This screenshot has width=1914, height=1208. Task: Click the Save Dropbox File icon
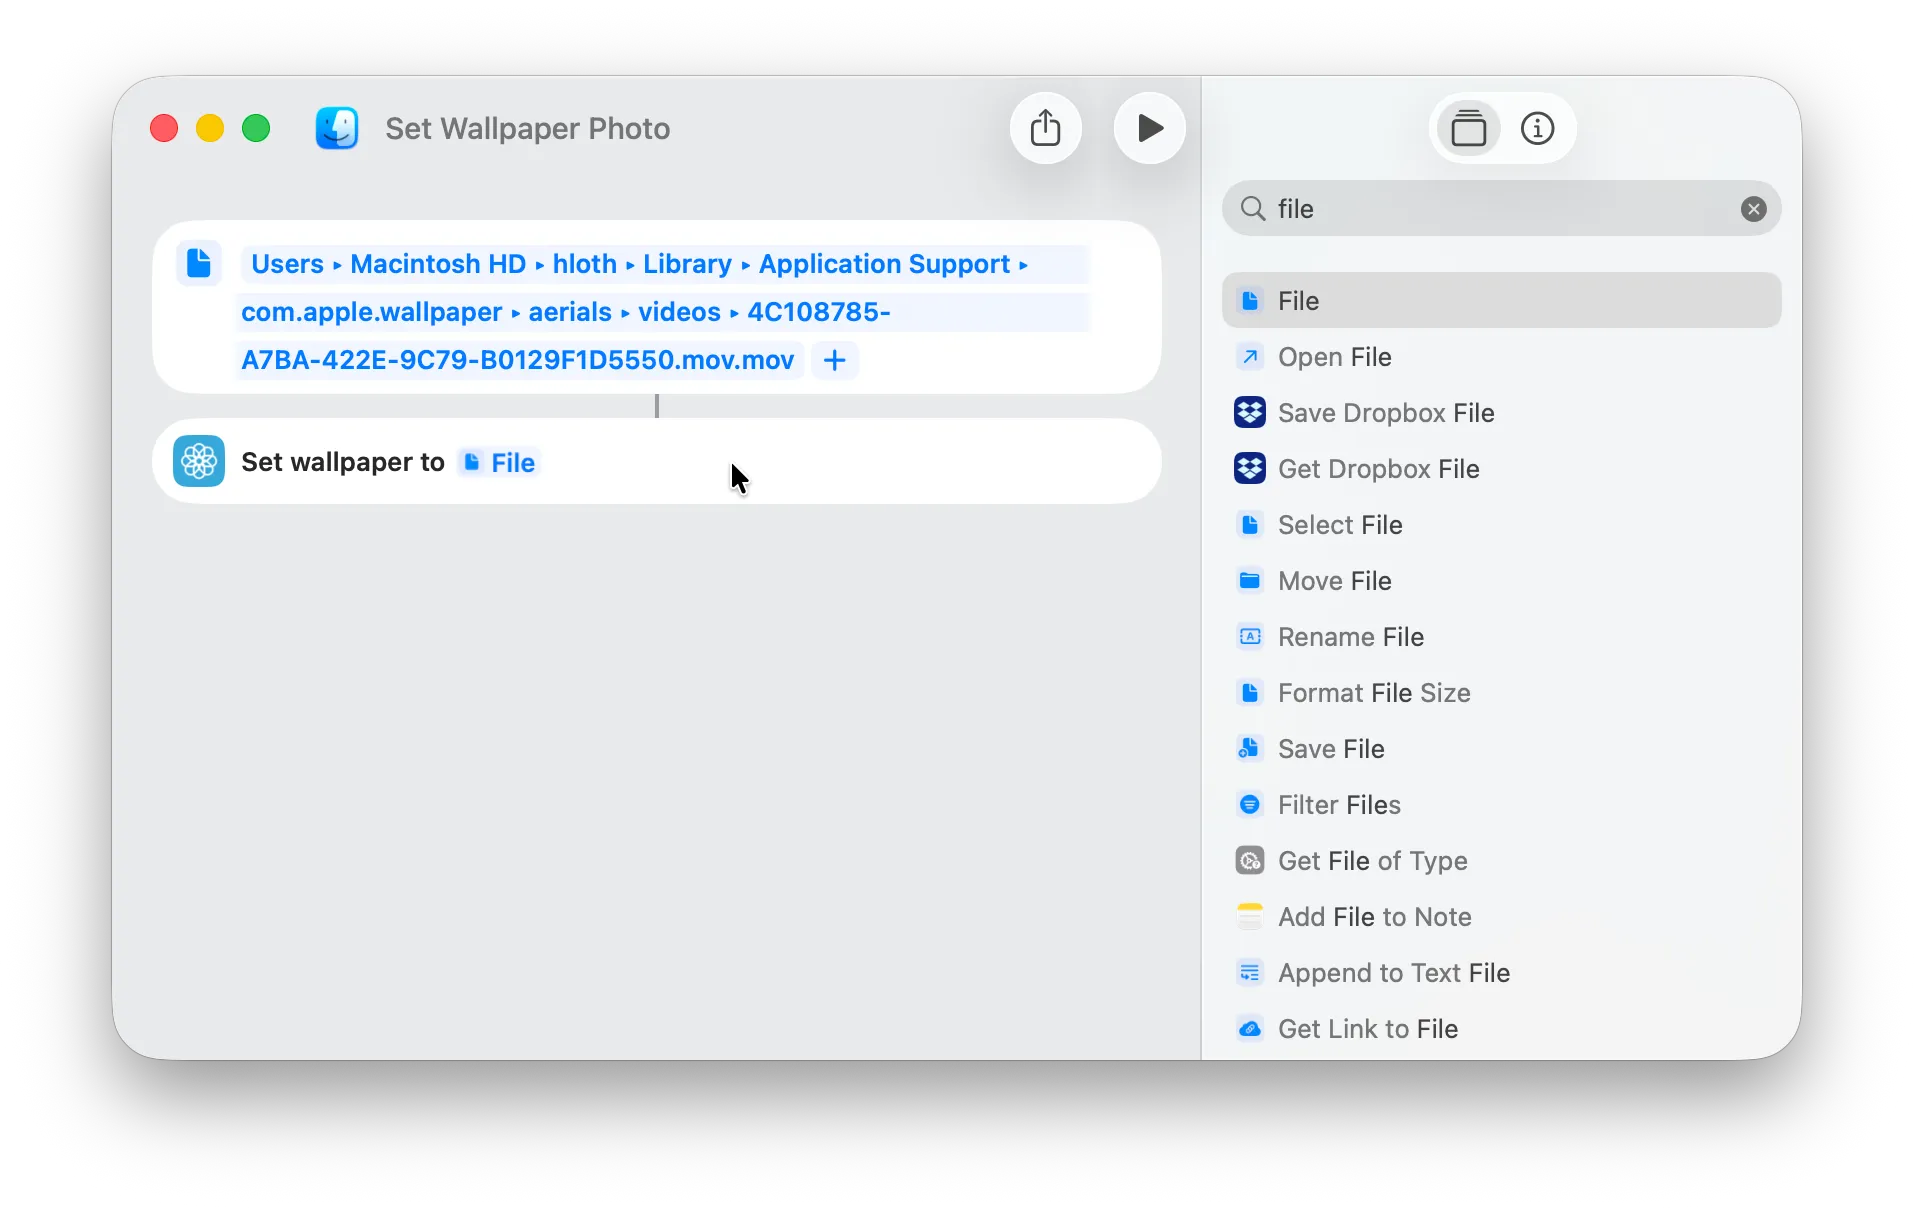tap(1250, 413)
